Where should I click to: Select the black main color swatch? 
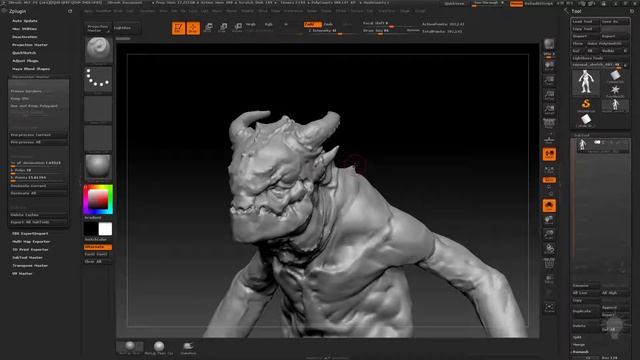(x=91, y=229)
